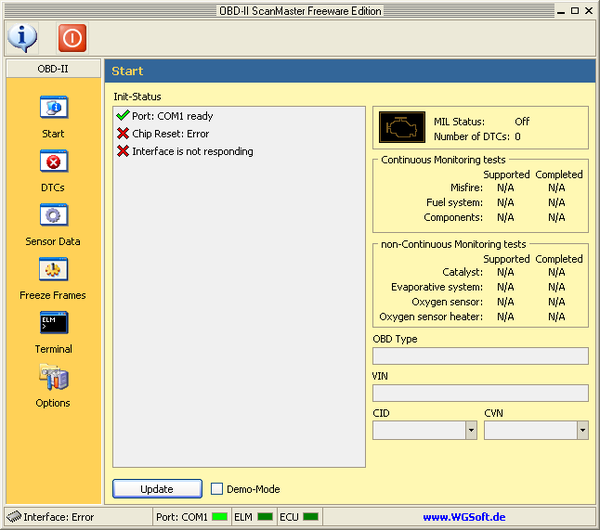
Task: Select the 'Chip Reset: Error' status line
Action: (170, 134)
